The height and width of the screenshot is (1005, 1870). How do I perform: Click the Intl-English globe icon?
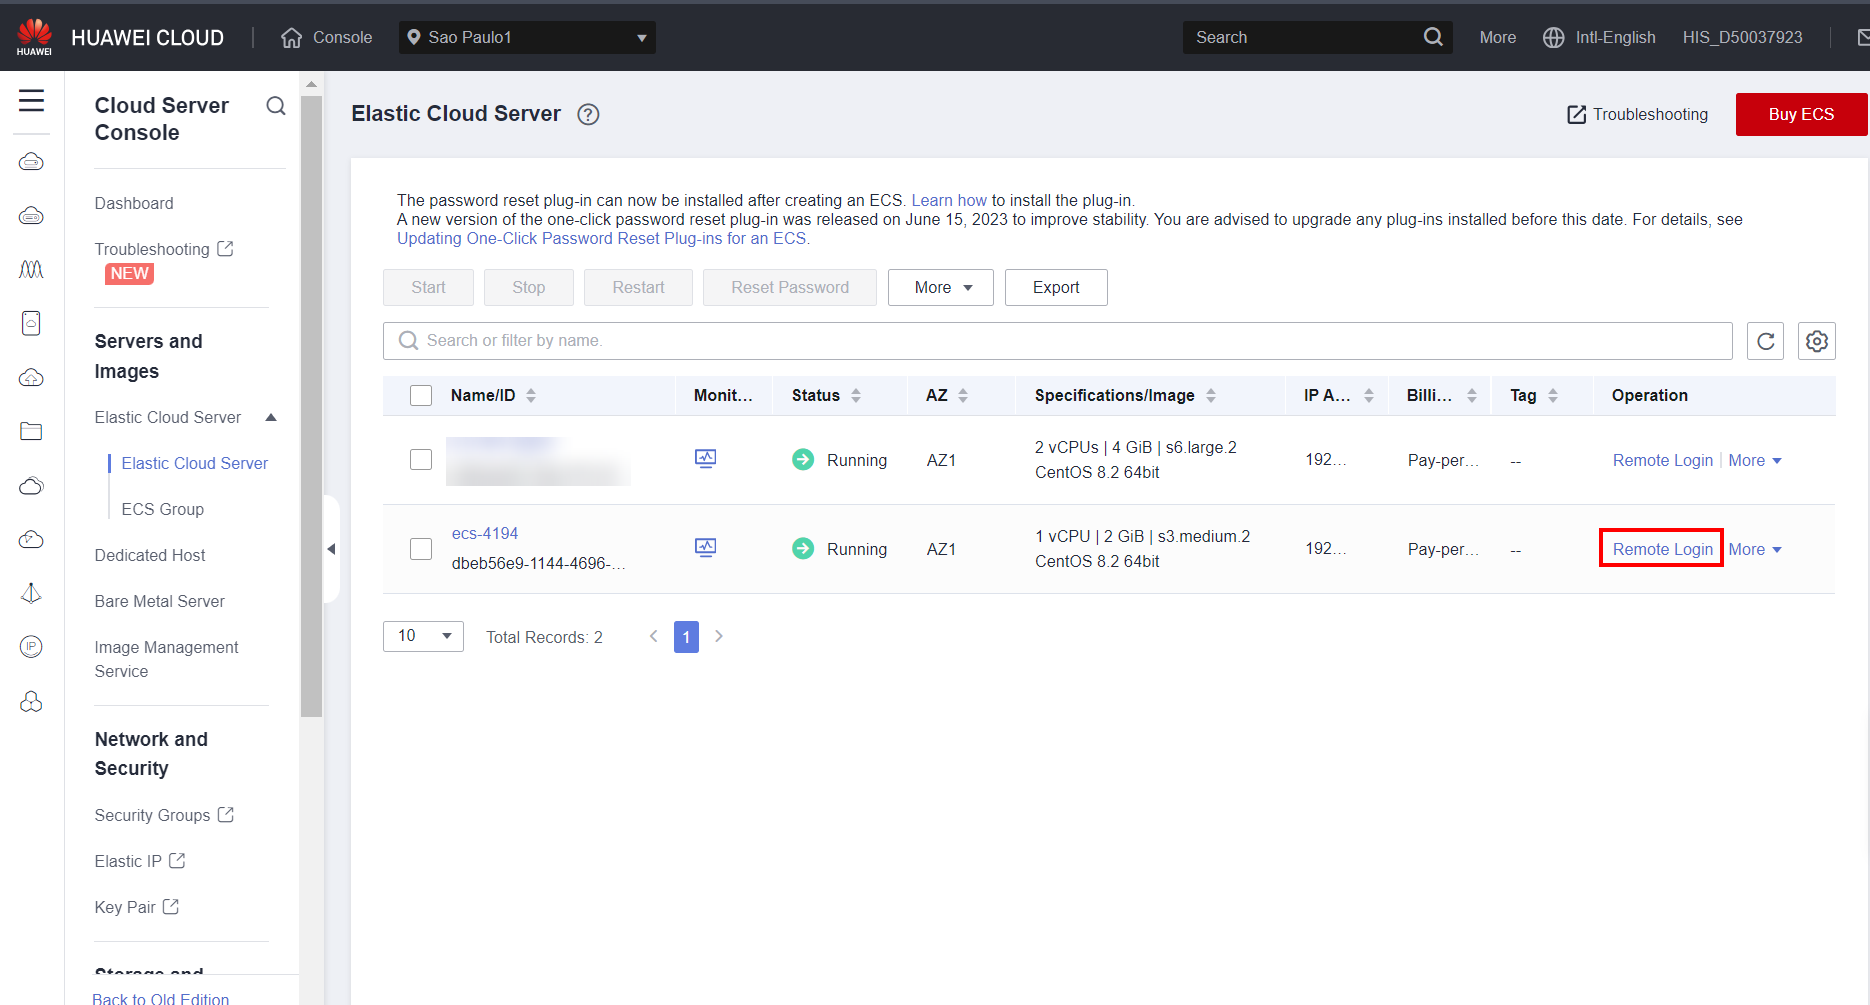1553,37
